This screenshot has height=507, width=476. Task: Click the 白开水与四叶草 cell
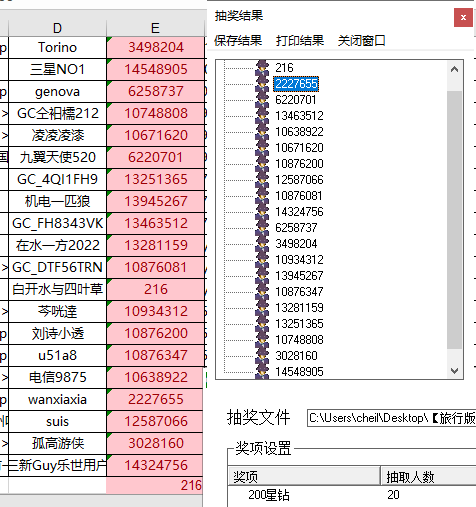coord(57,289)
